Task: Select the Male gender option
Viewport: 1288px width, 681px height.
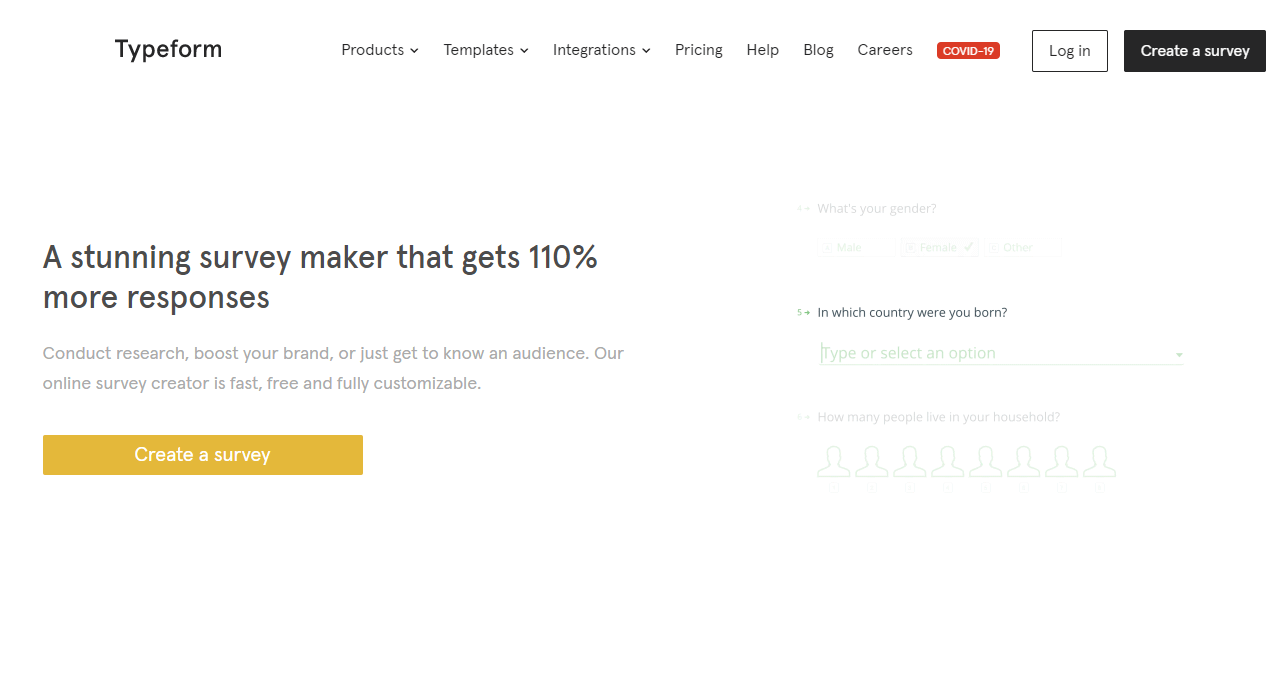Action: [x=856, y=247]
